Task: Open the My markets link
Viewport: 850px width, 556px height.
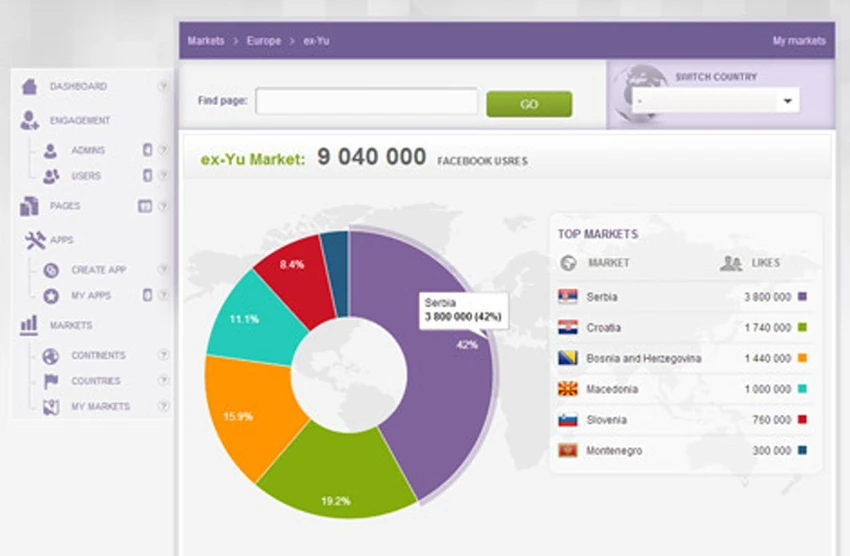Action: pyautogui.click(x=799, y=41)
